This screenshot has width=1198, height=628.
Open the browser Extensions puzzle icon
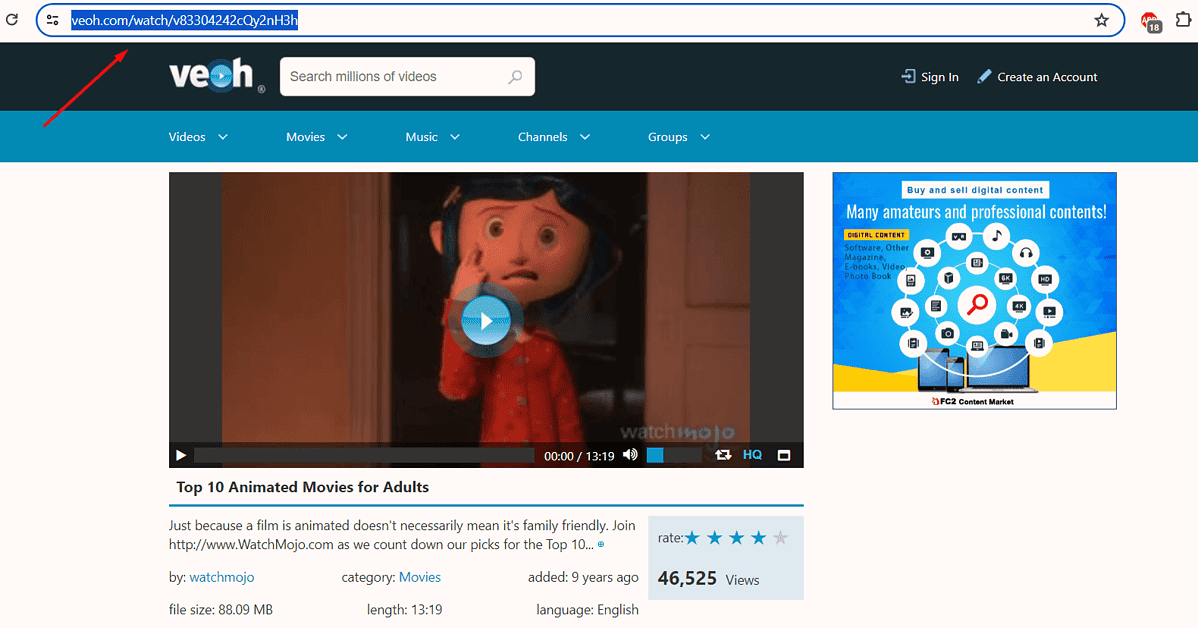[1185, 20]
